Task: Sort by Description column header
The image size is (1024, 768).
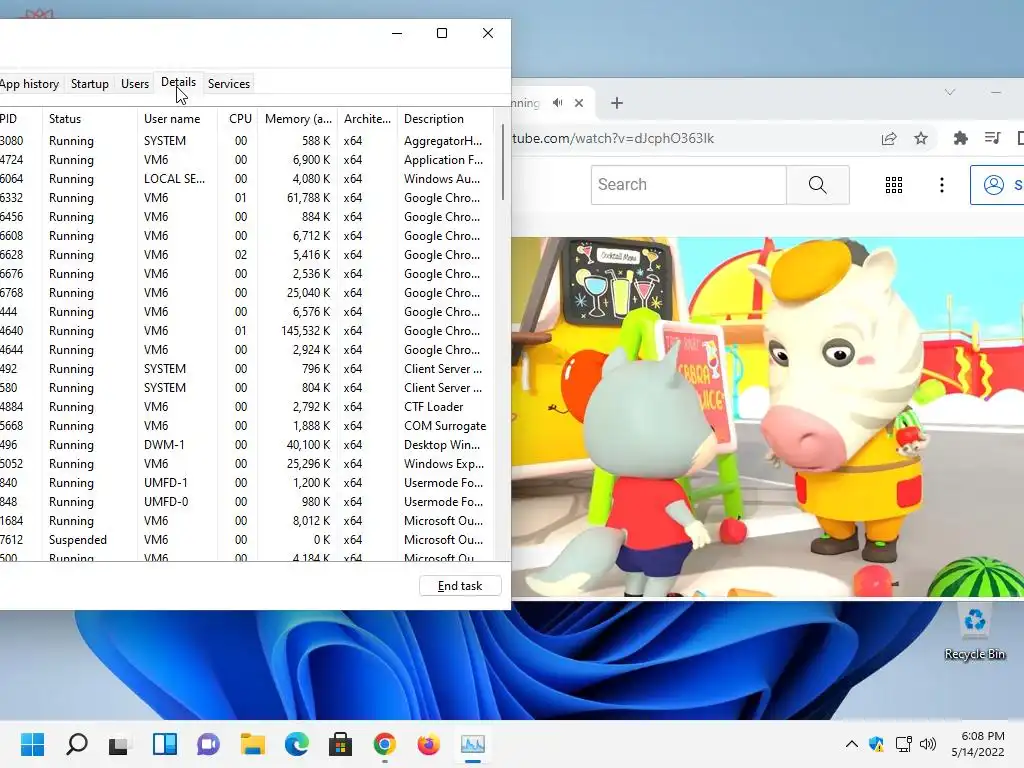Action: (x=445, y=119)
